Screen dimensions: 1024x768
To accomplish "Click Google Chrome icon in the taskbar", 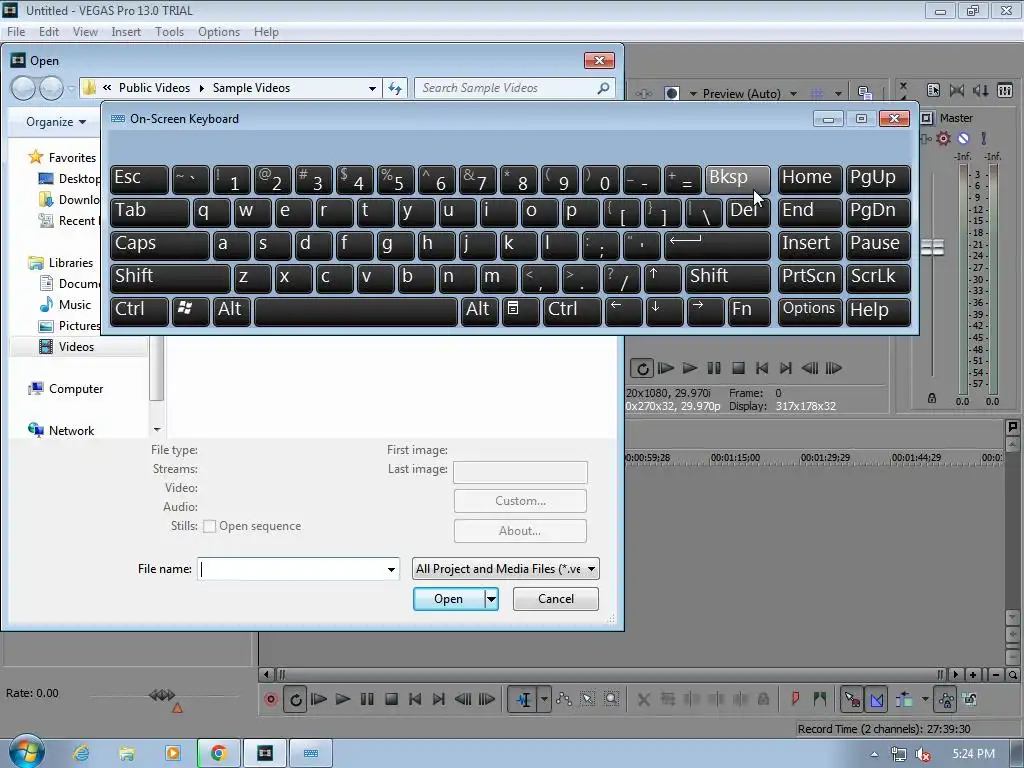I will pyautogui.click(x=219, y=753).
